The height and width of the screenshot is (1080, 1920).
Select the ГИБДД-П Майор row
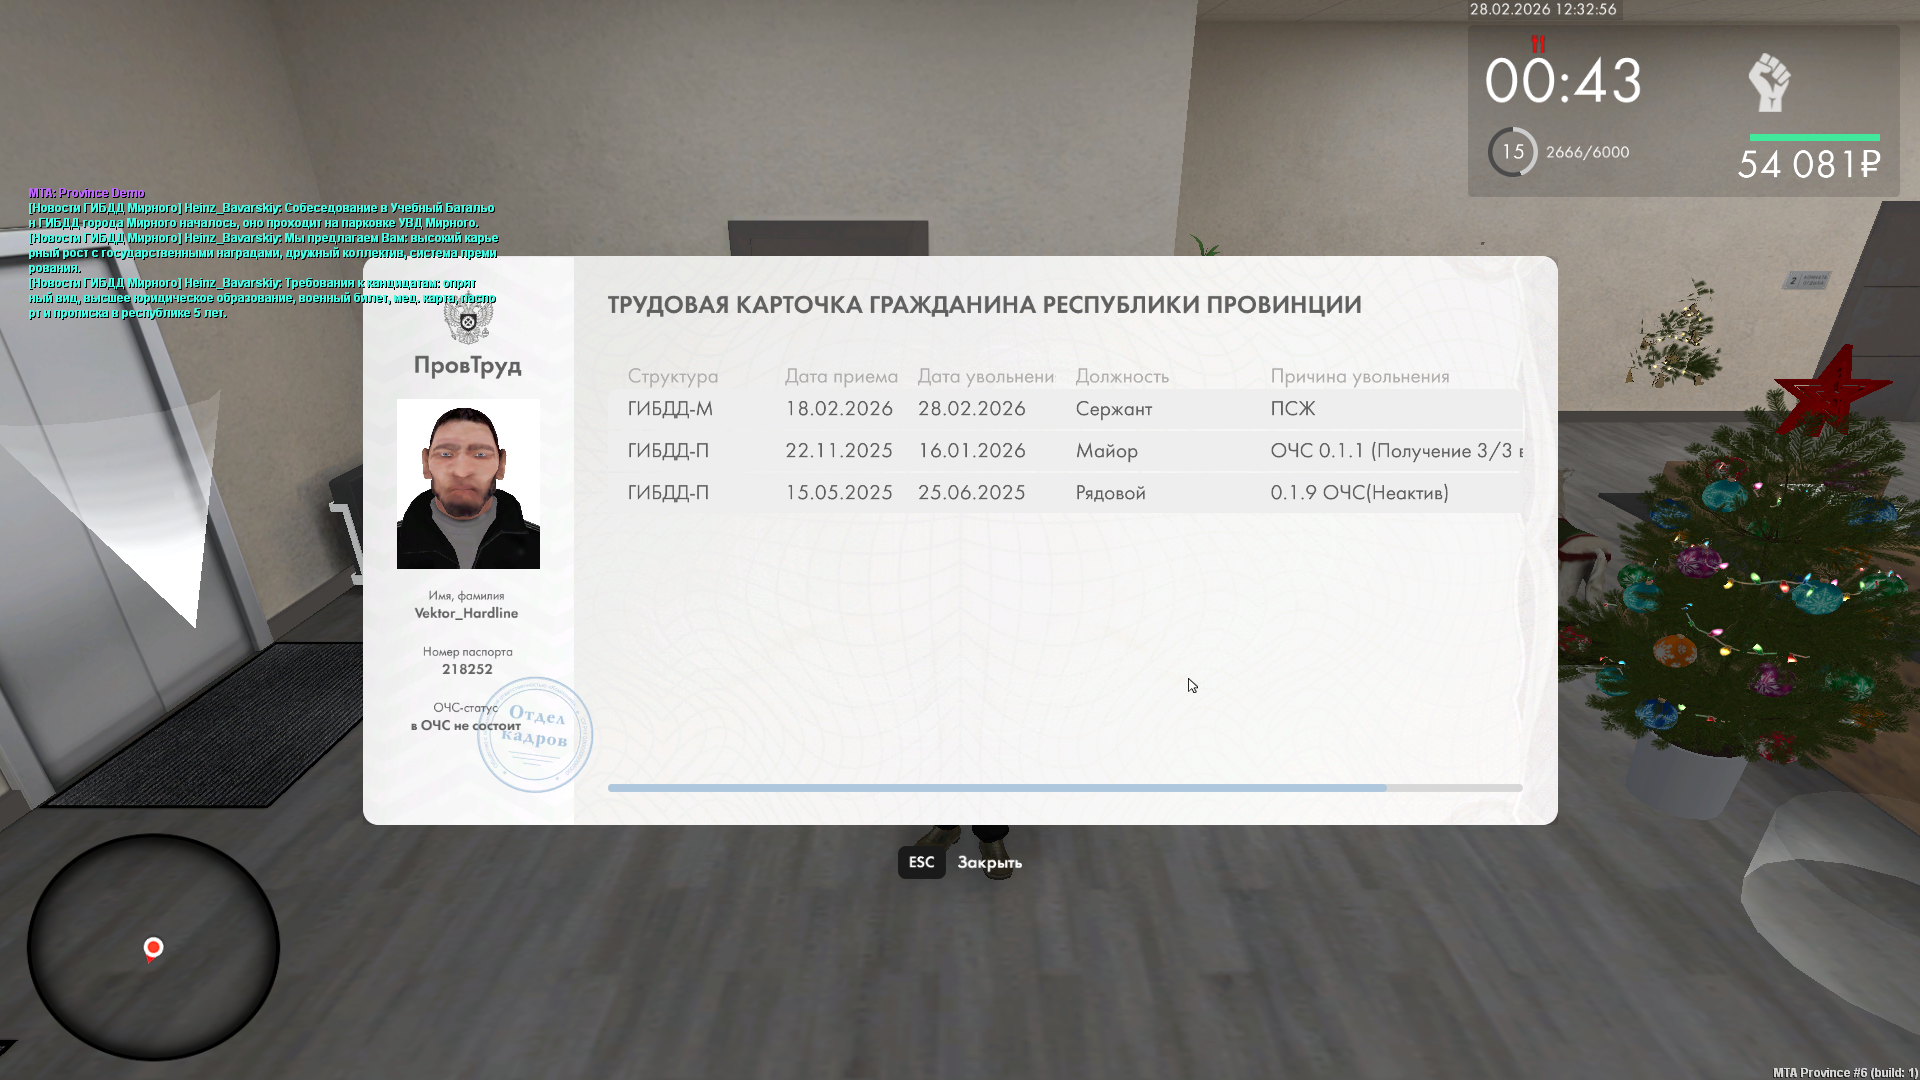click(1065, 451)
